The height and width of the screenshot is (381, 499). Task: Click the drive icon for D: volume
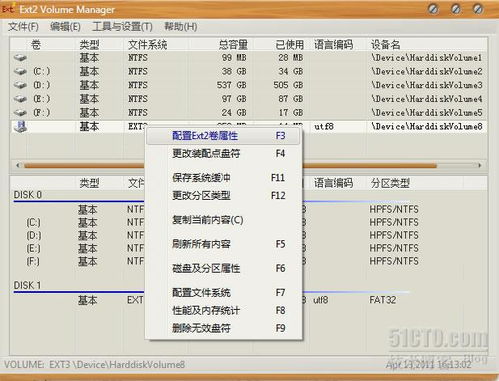[x=20, y=85]
